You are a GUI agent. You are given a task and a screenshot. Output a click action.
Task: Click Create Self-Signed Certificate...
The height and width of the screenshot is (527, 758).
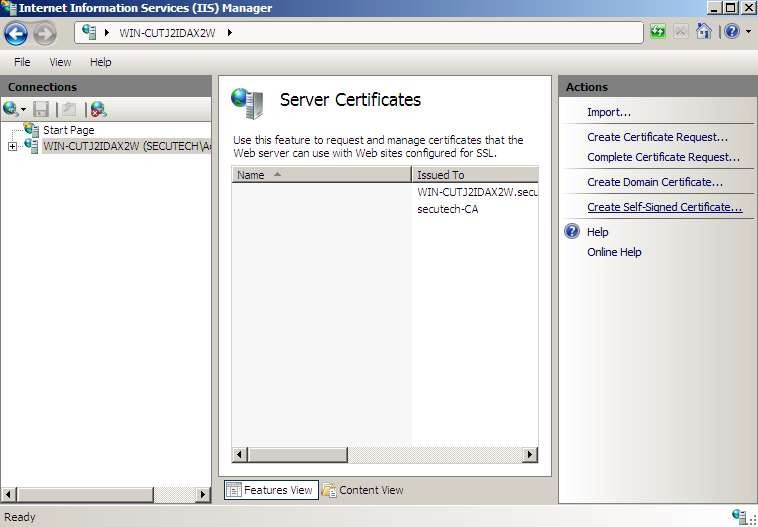click(665, 207)
